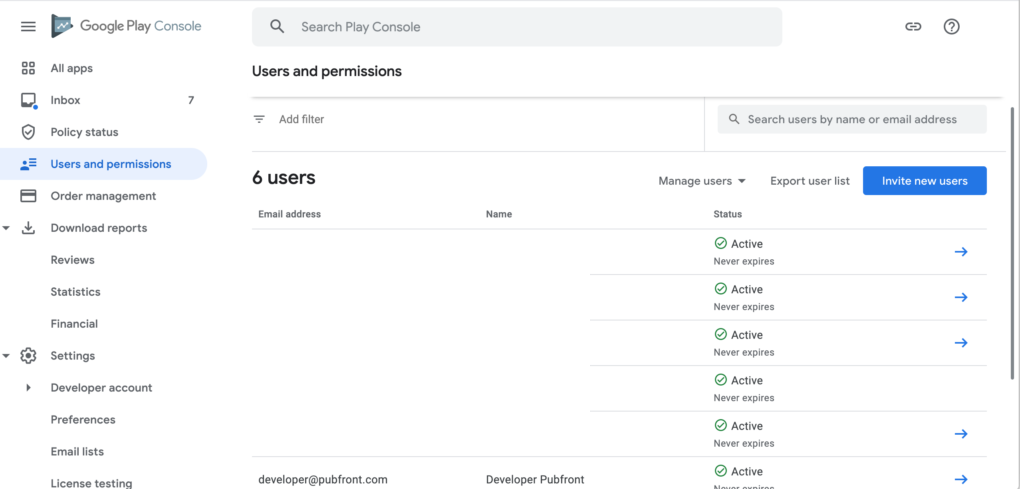
Task: Open Reviews reports
Action: click(x=72, y=259)
